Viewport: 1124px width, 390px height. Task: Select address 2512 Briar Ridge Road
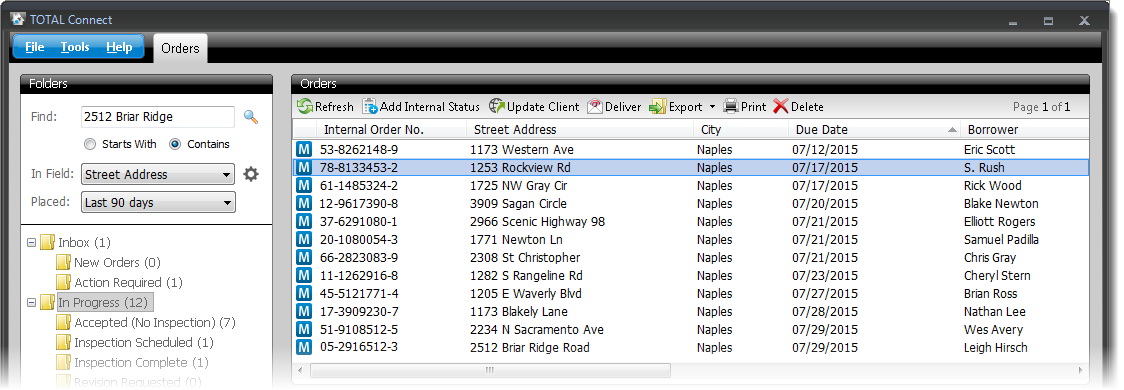[530, 348]
